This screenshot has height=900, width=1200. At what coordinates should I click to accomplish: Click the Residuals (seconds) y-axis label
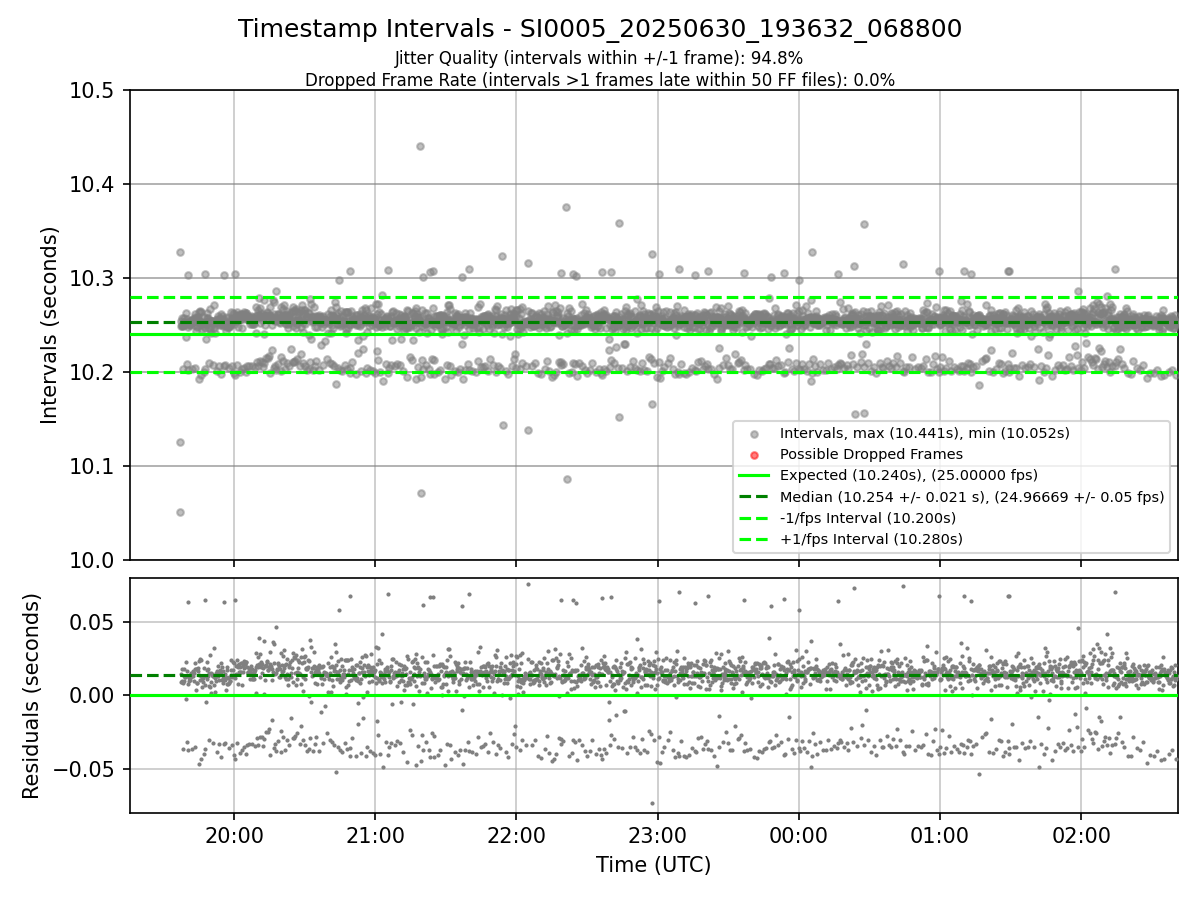point(31,696)
